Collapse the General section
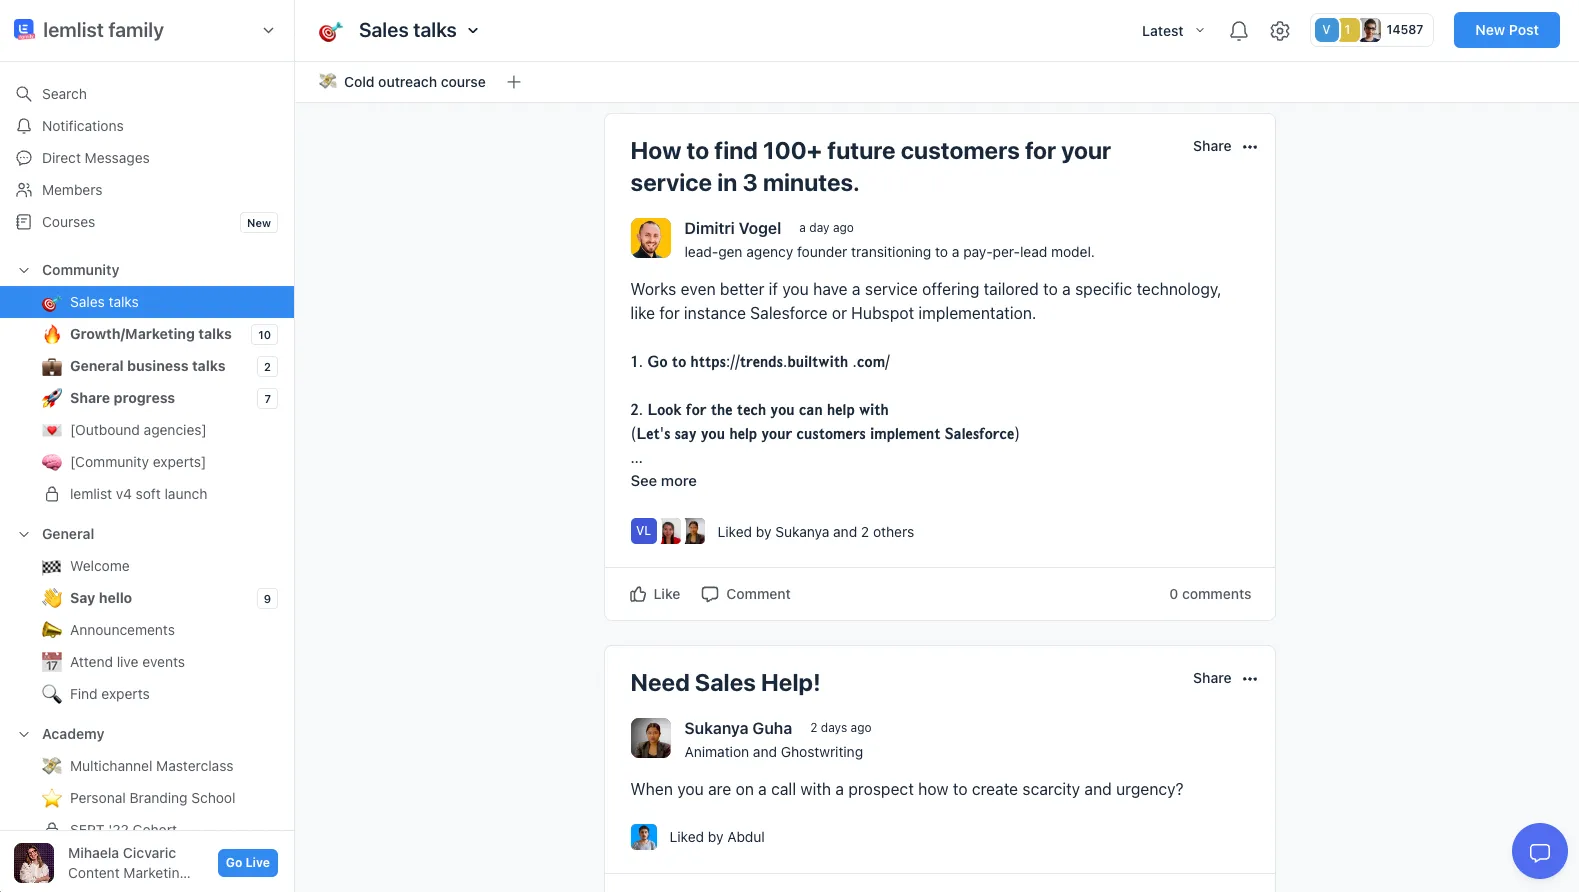 tap(24, 534)
